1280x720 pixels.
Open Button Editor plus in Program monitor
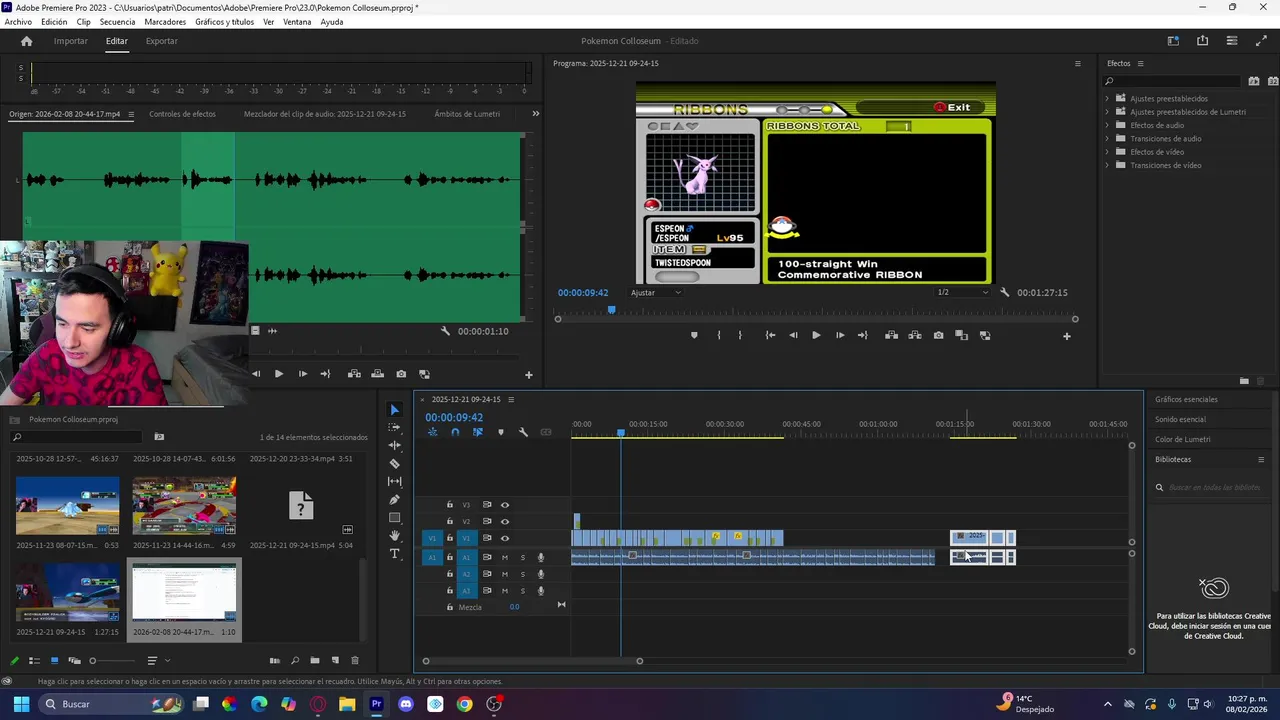[x=1066, y=336]
